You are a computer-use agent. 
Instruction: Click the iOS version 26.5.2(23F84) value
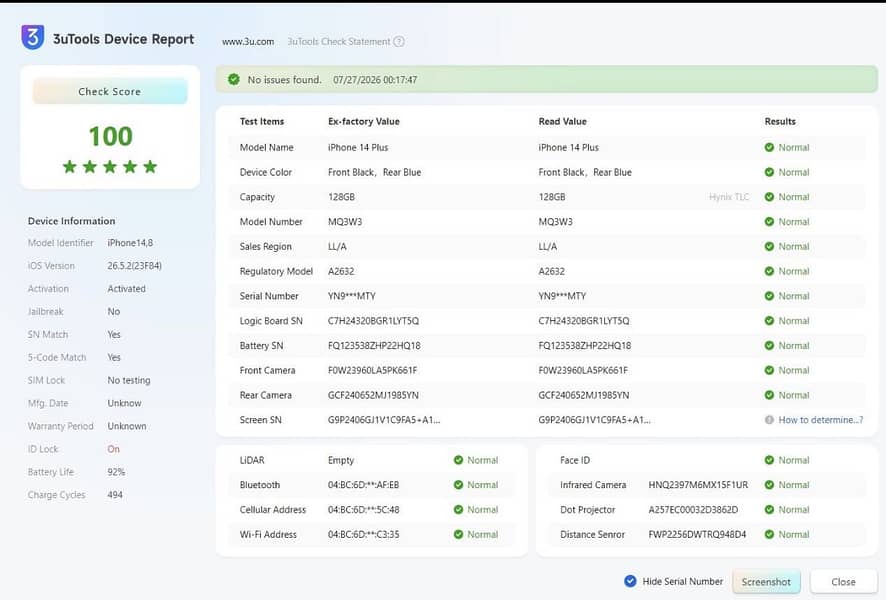click(x=134, y=266)
